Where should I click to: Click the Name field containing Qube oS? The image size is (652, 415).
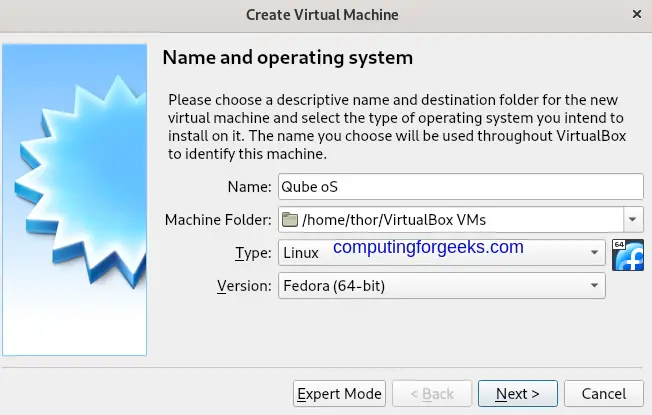click(461, 187)
